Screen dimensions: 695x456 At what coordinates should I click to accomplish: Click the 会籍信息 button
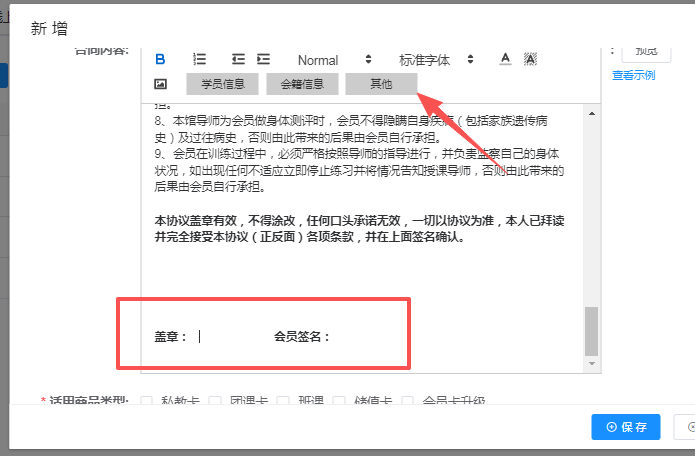click(x=302, y=84)
